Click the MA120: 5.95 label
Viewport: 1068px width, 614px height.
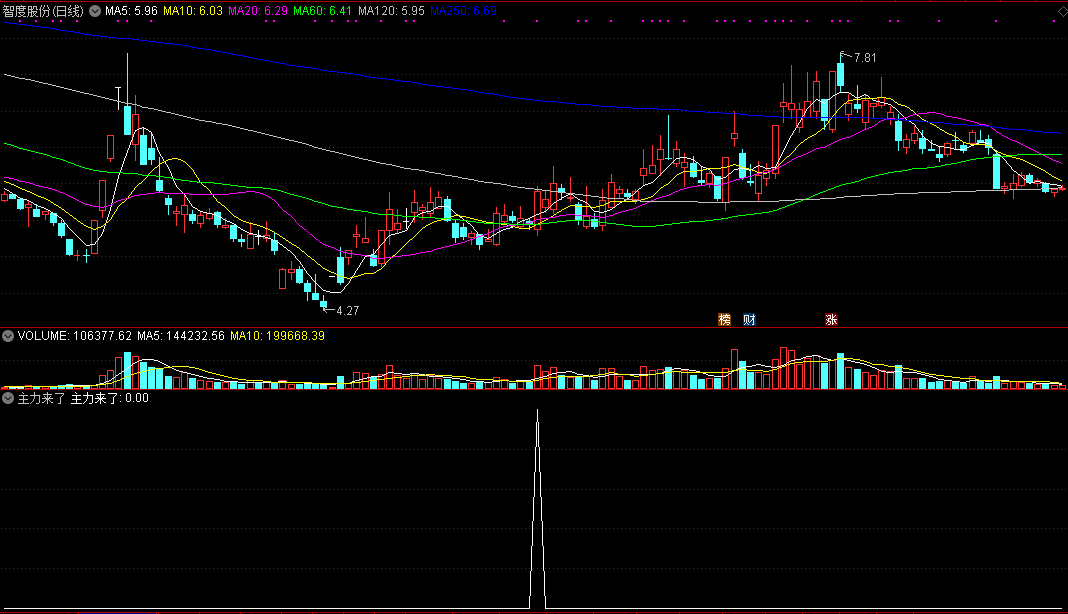(x=391, y=11)
